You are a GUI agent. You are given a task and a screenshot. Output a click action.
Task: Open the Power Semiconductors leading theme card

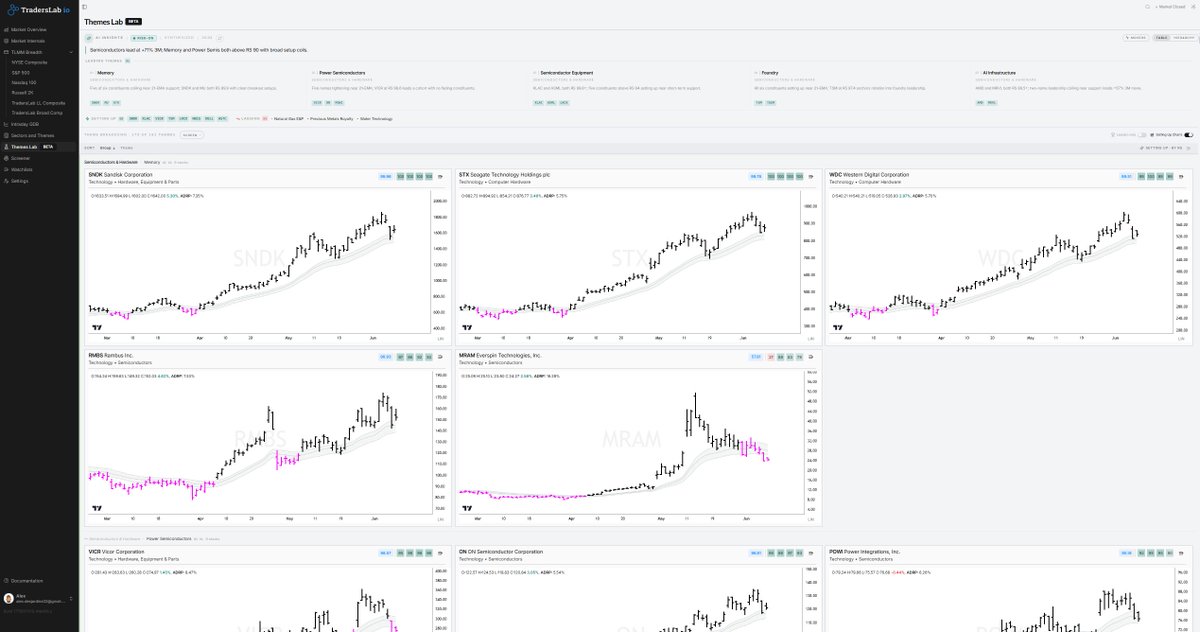(417, 87)
